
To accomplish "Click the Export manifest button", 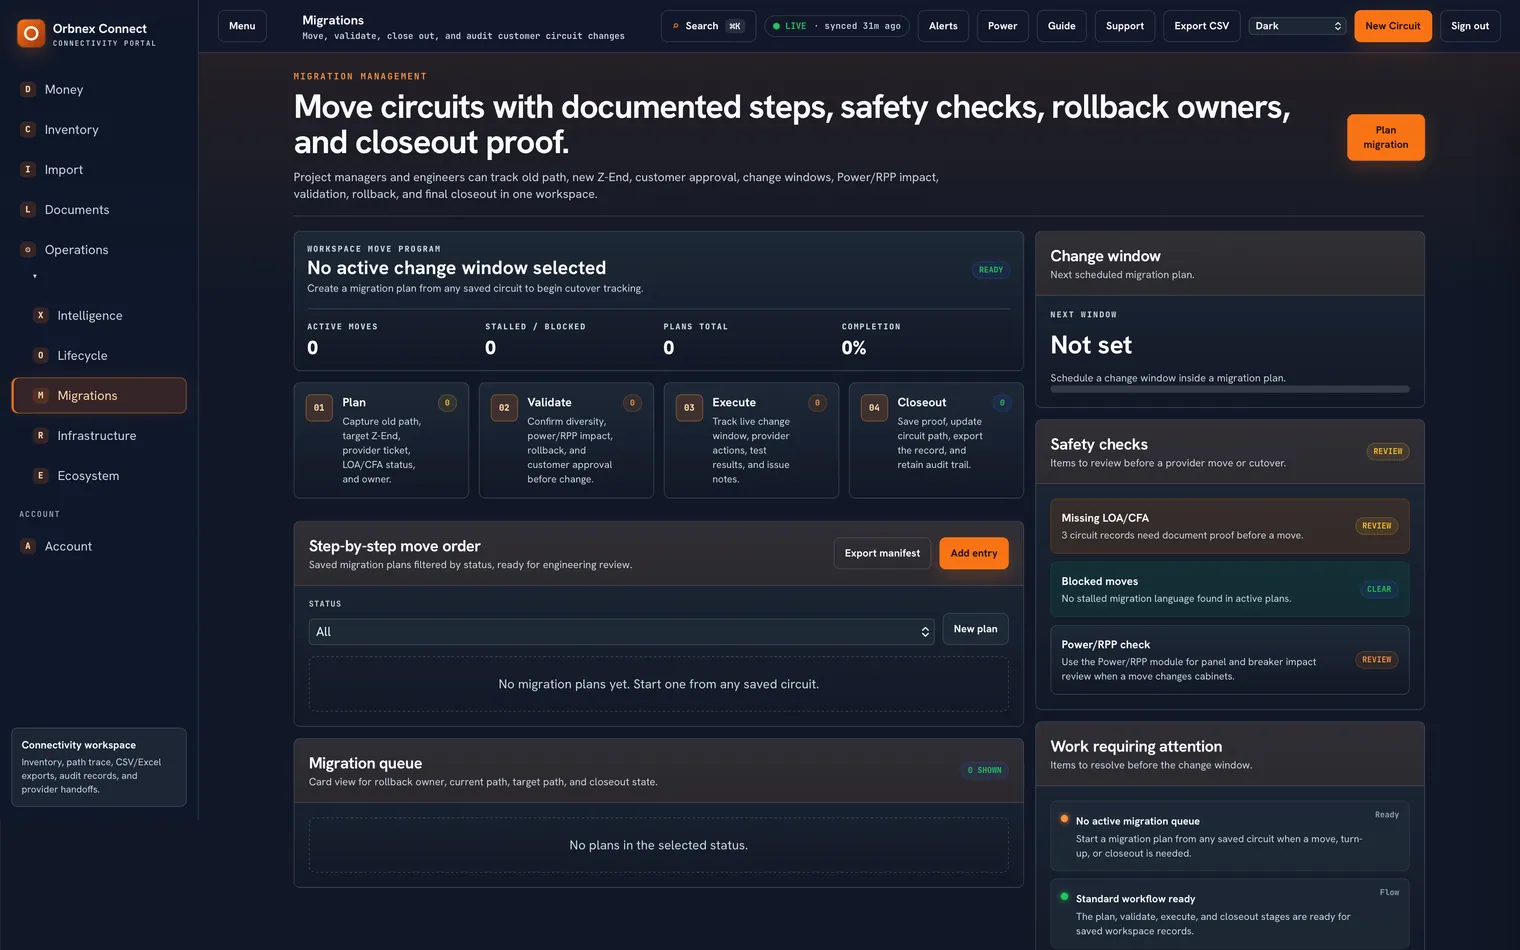I will pos(882,553).
